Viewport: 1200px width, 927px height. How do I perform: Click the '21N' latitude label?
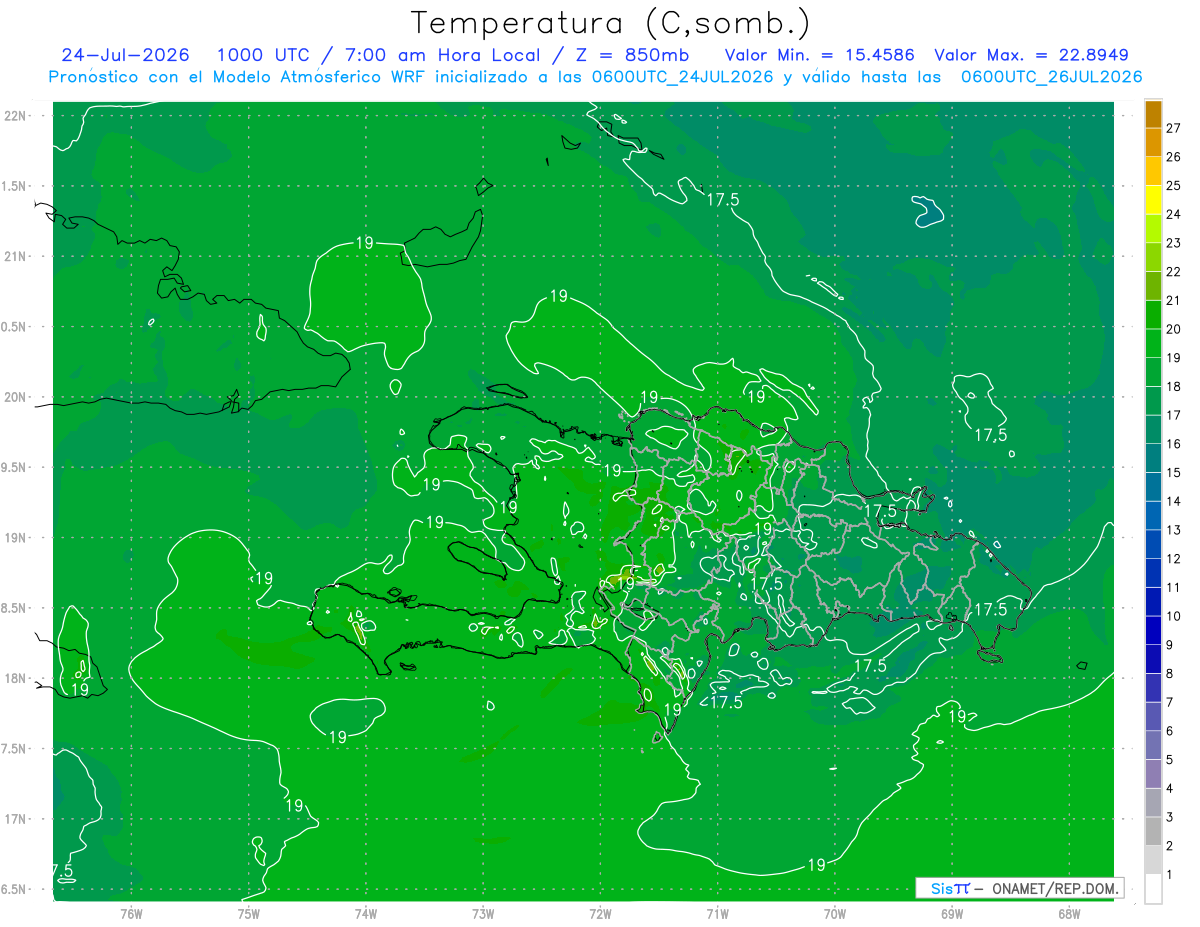(15, 257)
